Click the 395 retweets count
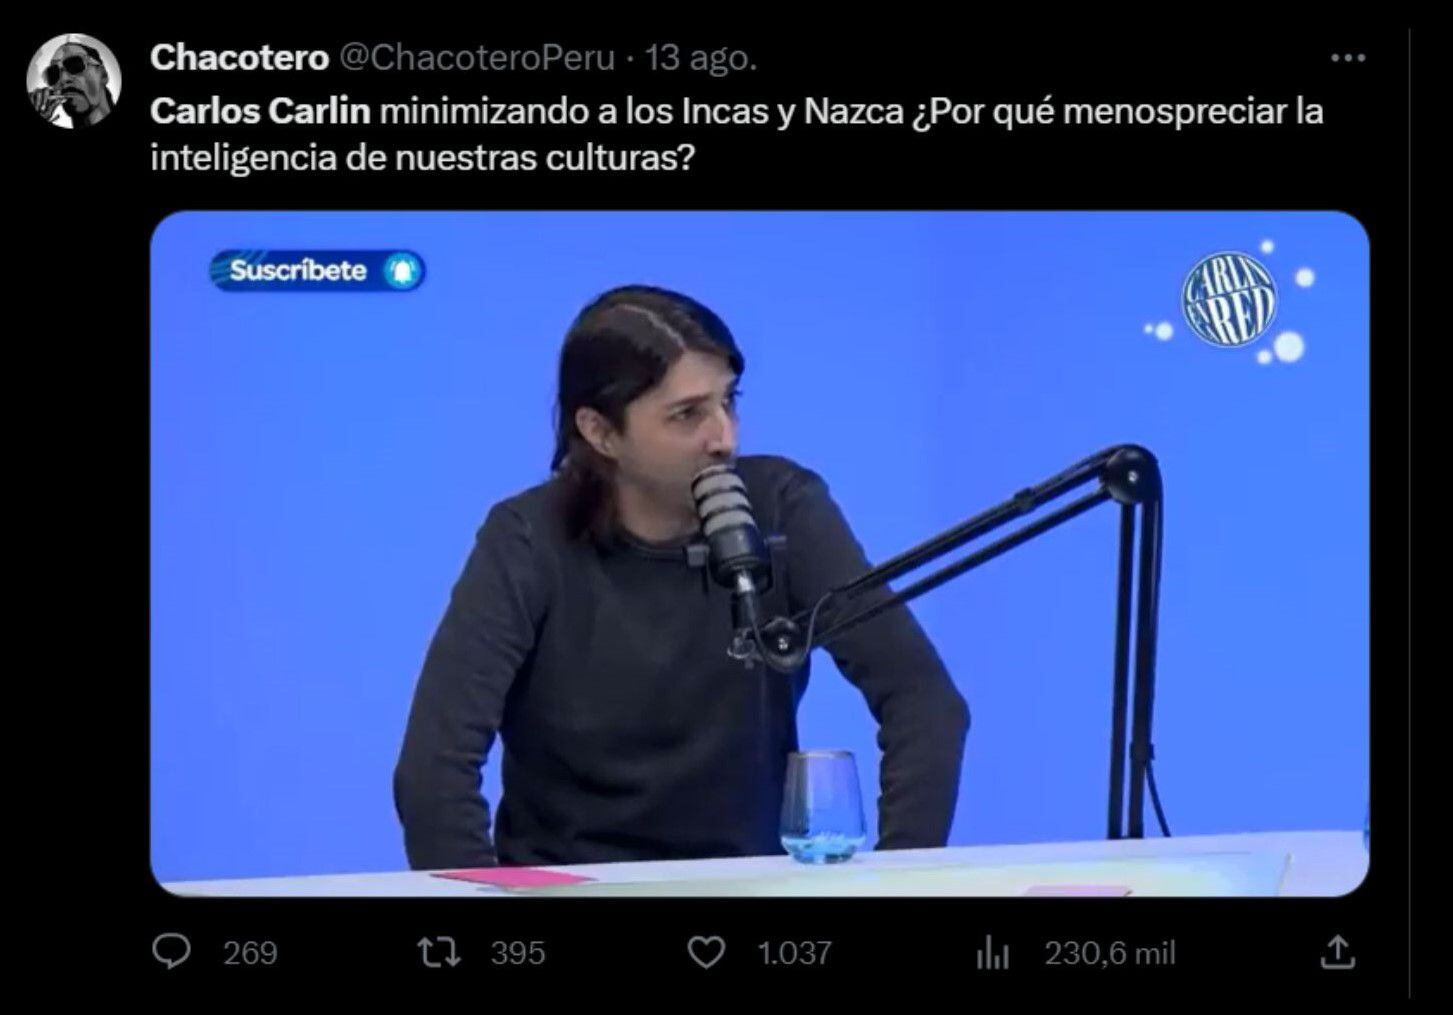The image size is (1453, 1015). click(518, 953)
